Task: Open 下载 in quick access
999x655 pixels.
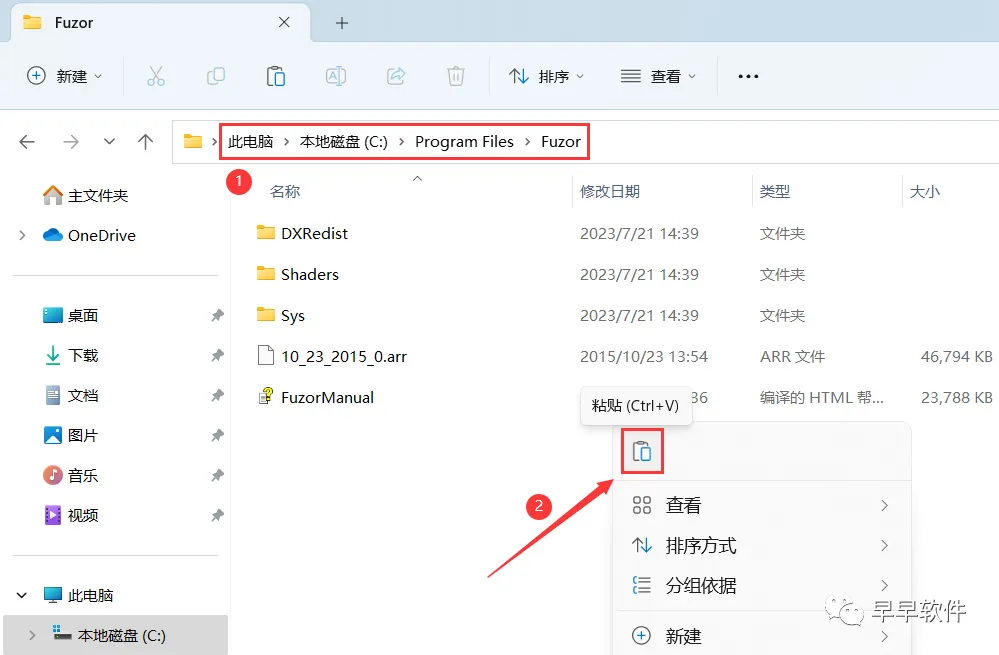Action: pos(71,355)
